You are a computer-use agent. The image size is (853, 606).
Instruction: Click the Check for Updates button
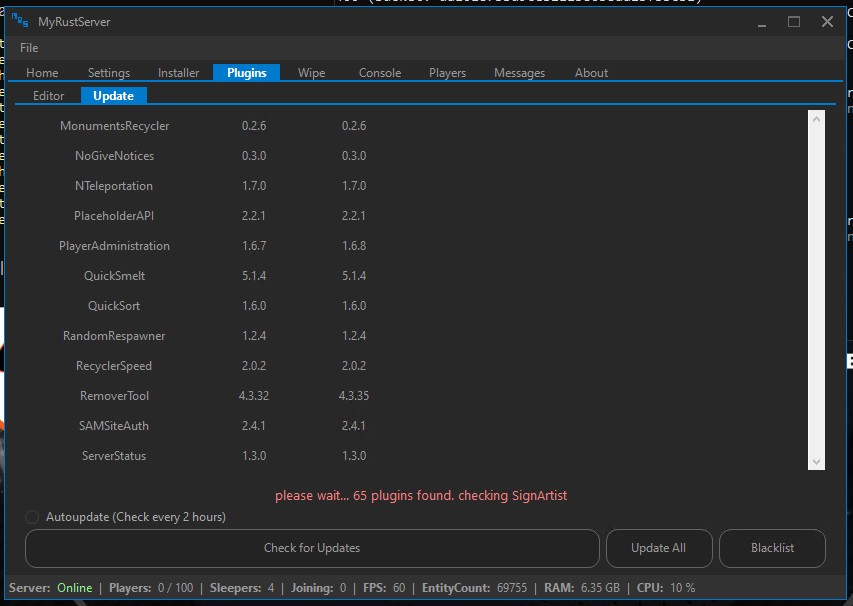(x=312, y=548)
